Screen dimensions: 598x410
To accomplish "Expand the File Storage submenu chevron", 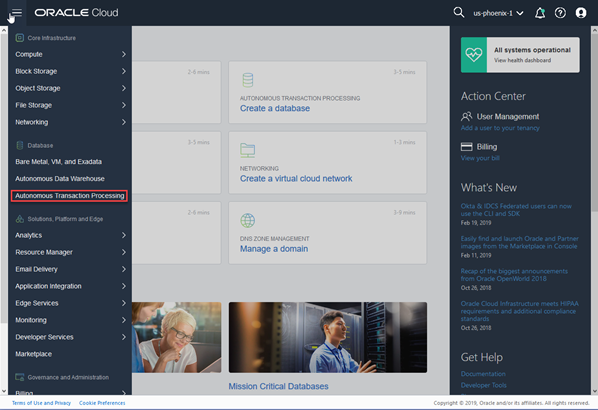I will [124, 105].
